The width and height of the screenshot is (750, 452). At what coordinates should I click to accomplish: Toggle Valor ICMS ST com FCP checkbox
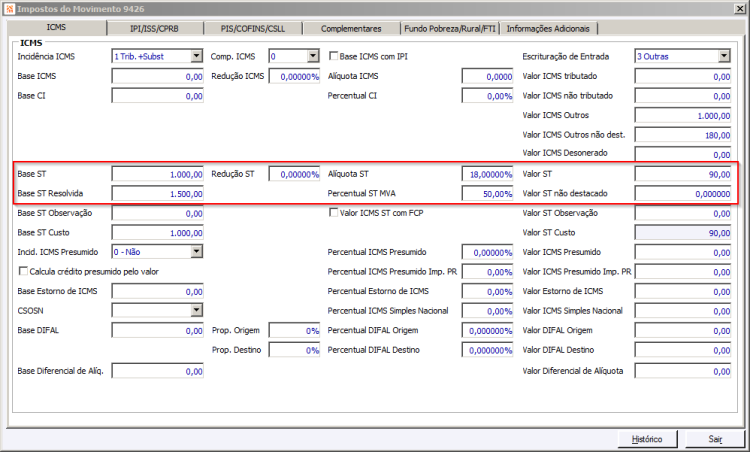(x=333, y=212)
